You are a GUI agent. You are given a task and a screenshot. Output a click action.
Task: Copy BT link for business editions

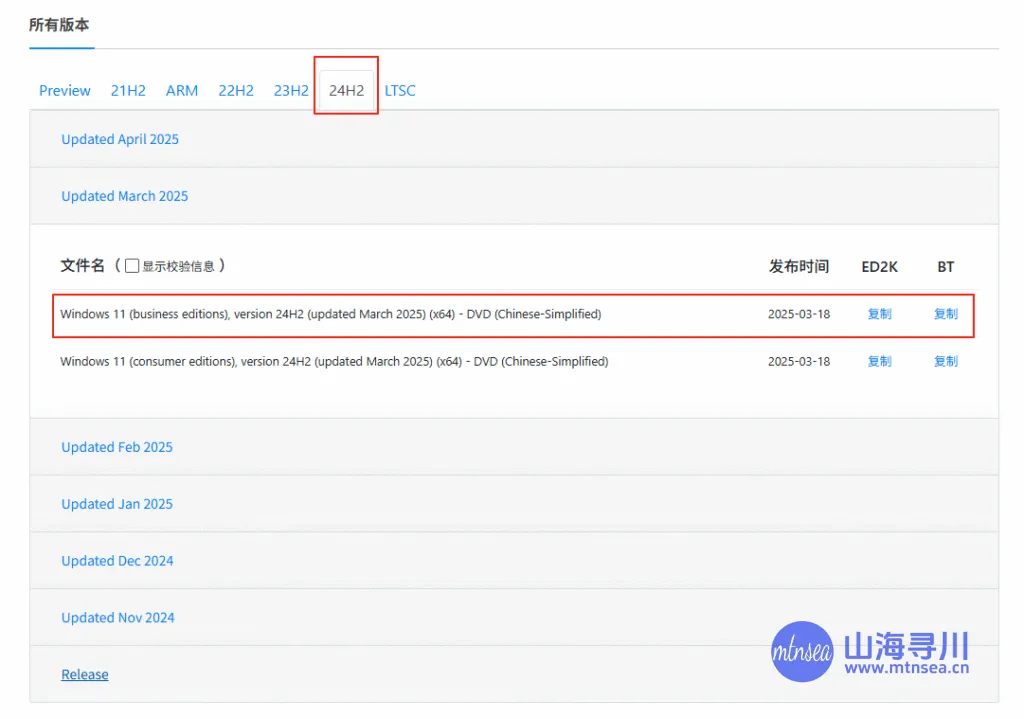[946, 314]
